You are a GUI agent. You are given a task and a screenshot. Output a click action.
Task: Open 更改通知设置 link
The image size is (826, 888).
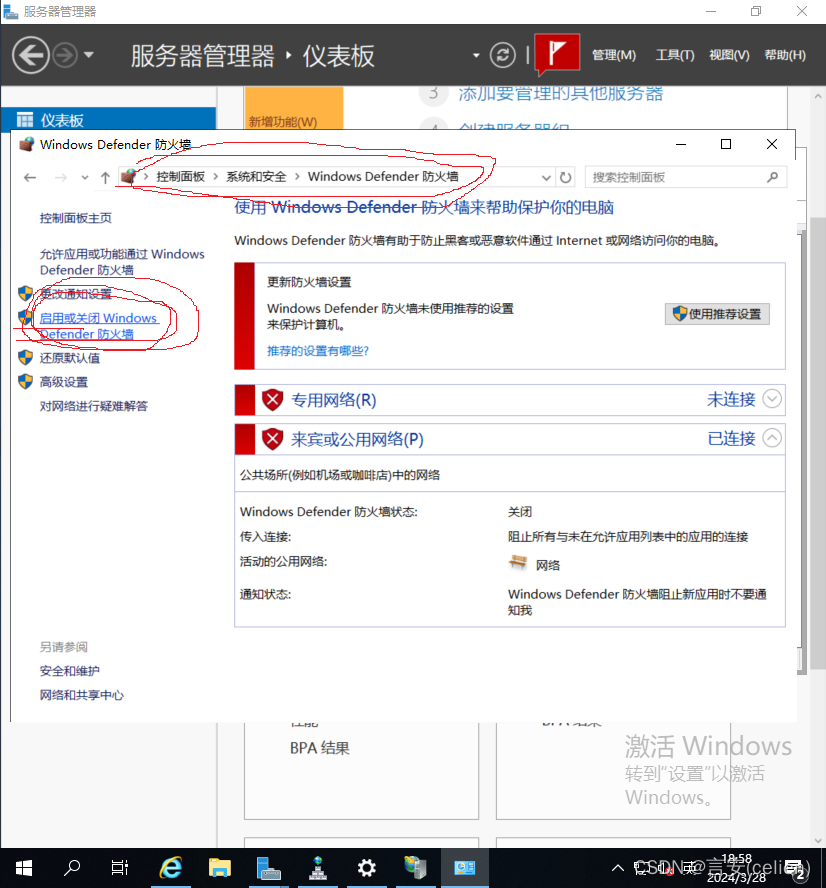(76, 294)
